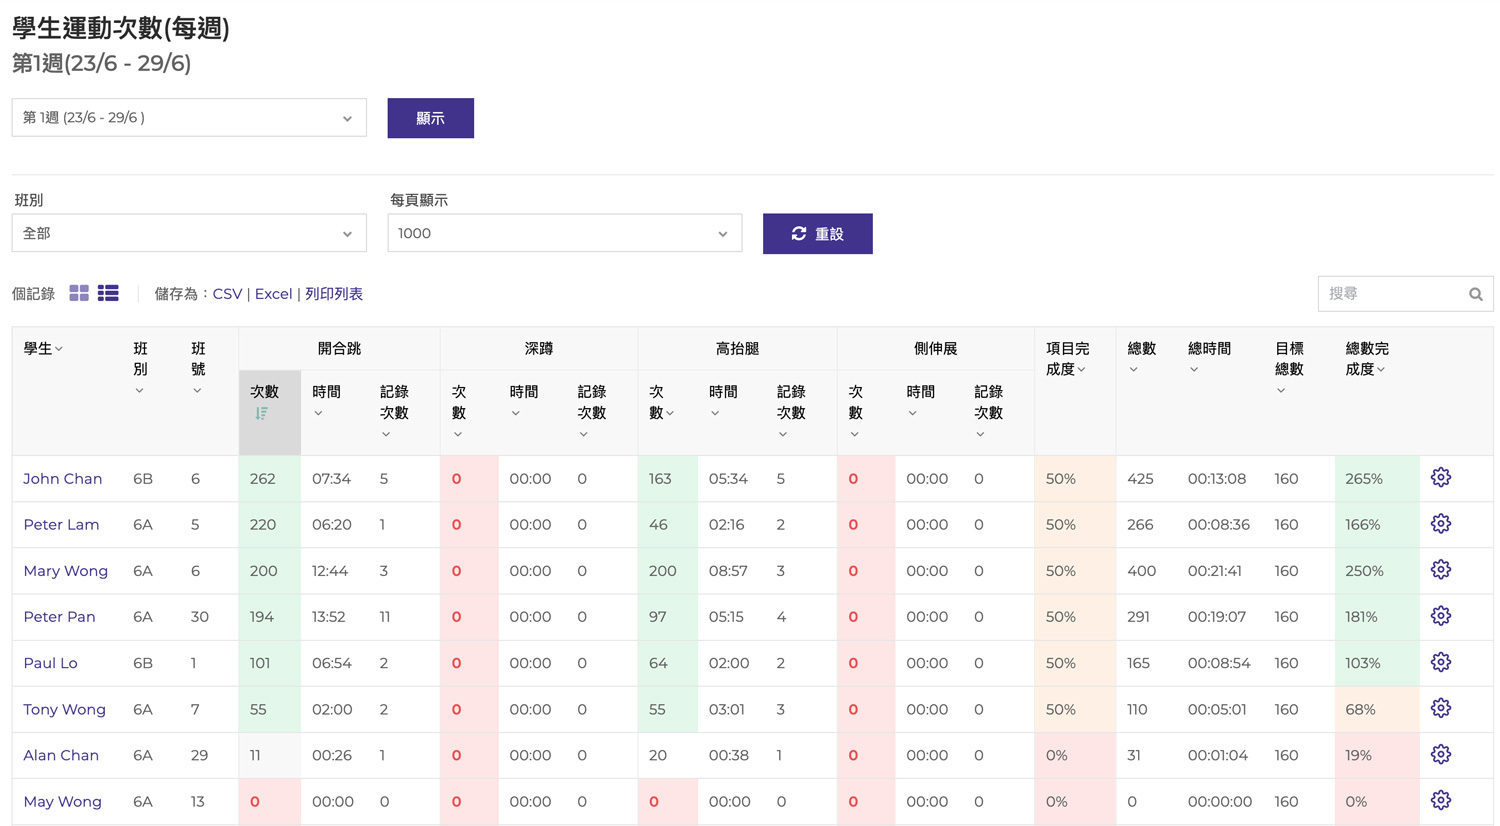Open Peter Pan student link

(59, 617)
